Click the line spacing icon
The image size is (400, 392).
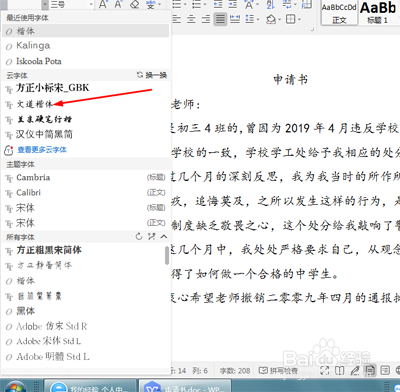(x=249, y=19)
